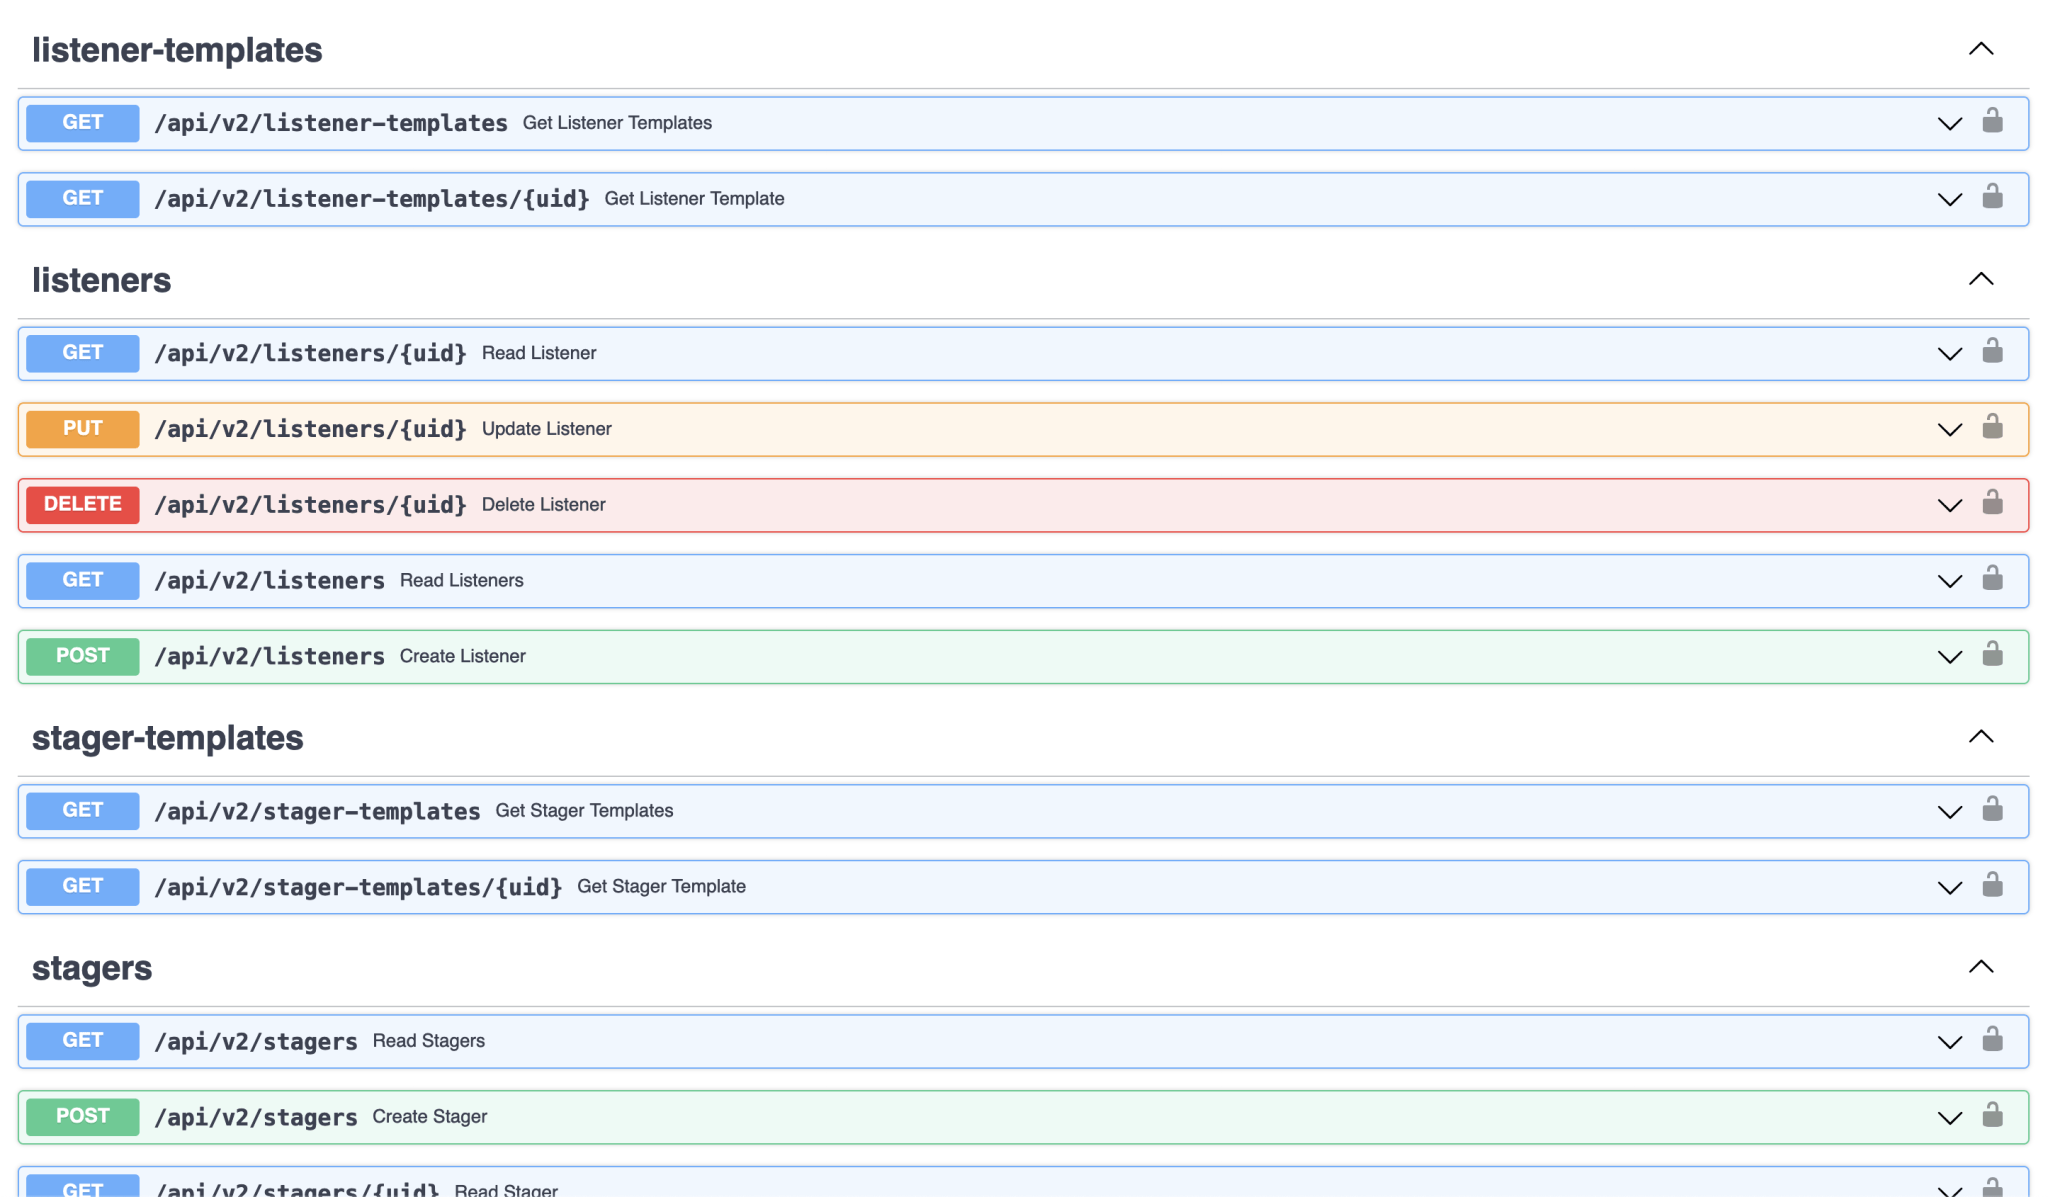Click the POST badge for Create Stager
Screen dimensions: 2048x1197
click(x=82, y=1117)
